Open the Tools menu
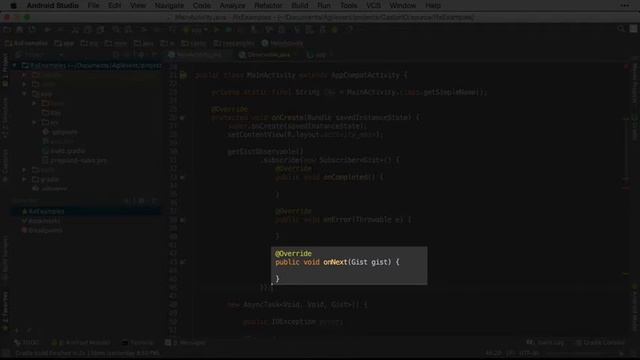Image resolution: width=640 pixels, height=360 pixels. (x=348, y=6)
